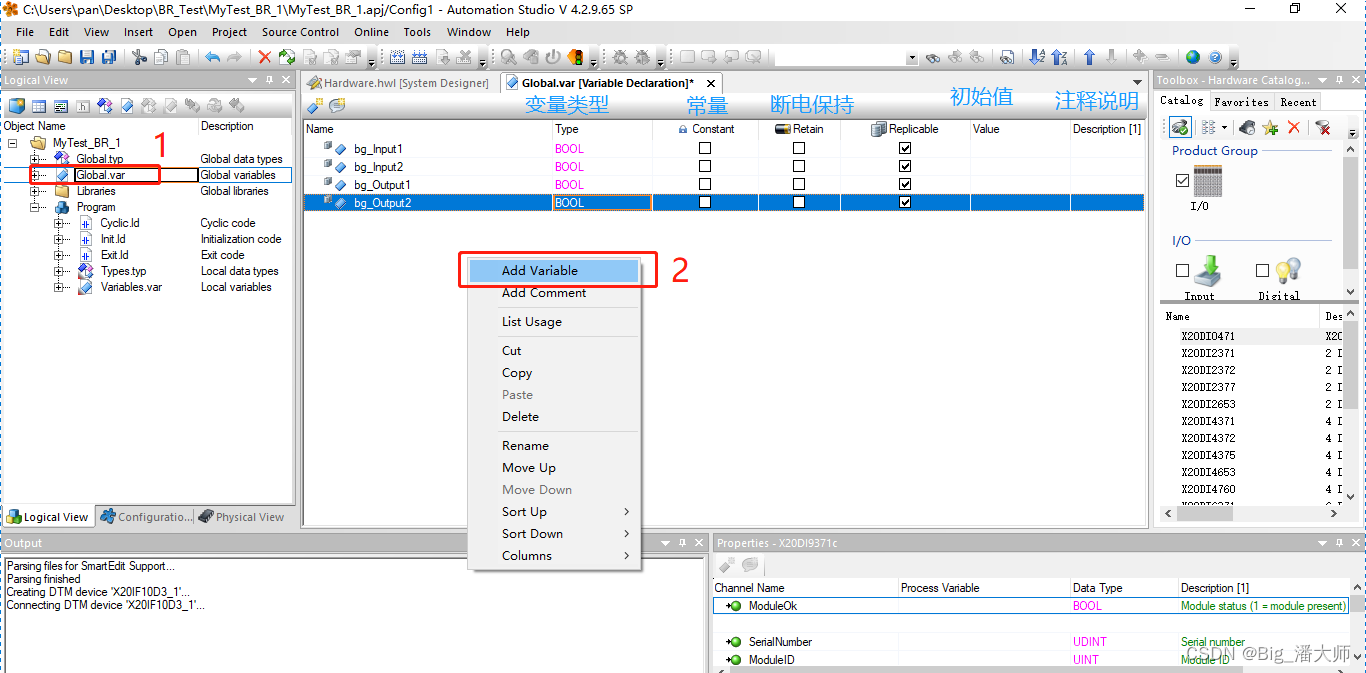Toggle Retain checkbox for bg_Input1
Viewport: 1366px width, 673px height.
pyautogui.click(x=798, y=148)
